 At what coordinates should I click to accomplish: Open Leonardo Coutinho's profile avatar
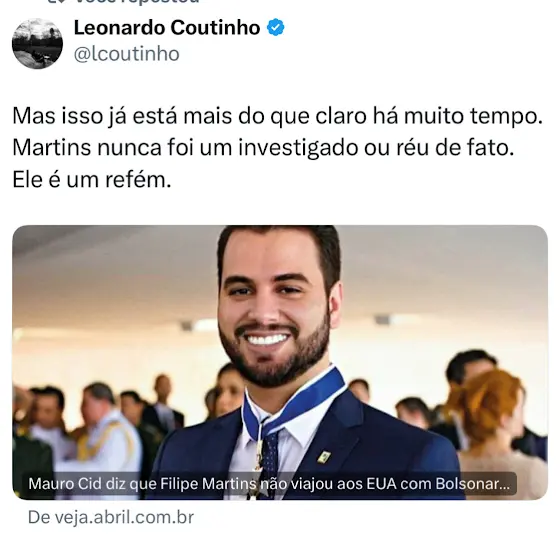click(x=38, y=43)
